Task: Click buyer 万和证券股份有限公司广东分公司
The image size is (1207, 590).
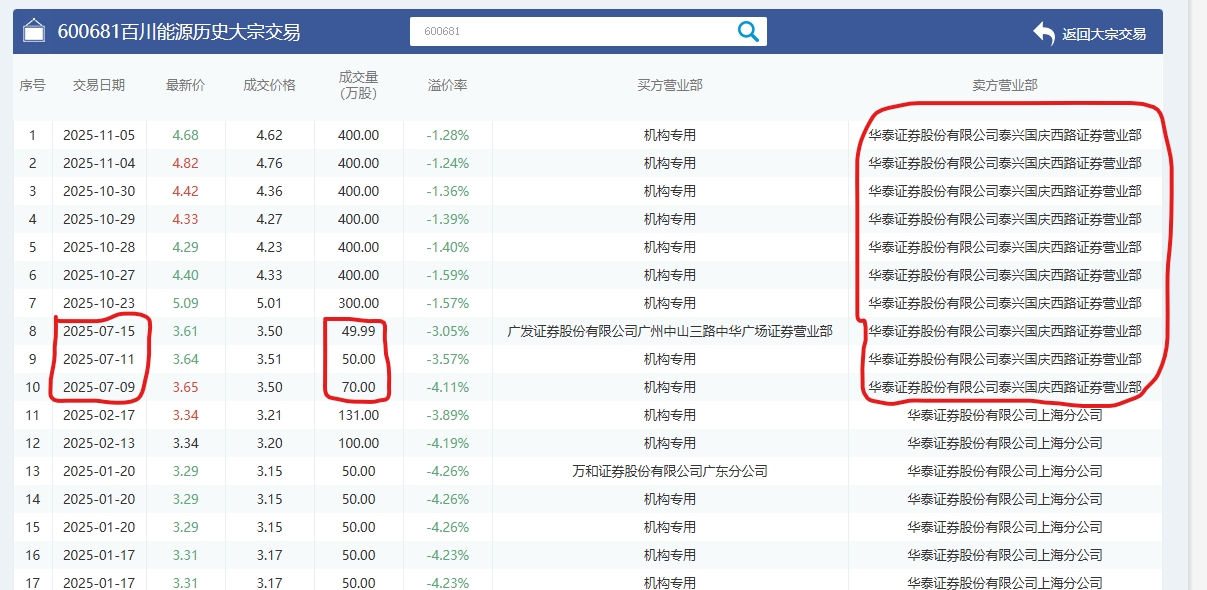Action: click(x=670, y=471)
